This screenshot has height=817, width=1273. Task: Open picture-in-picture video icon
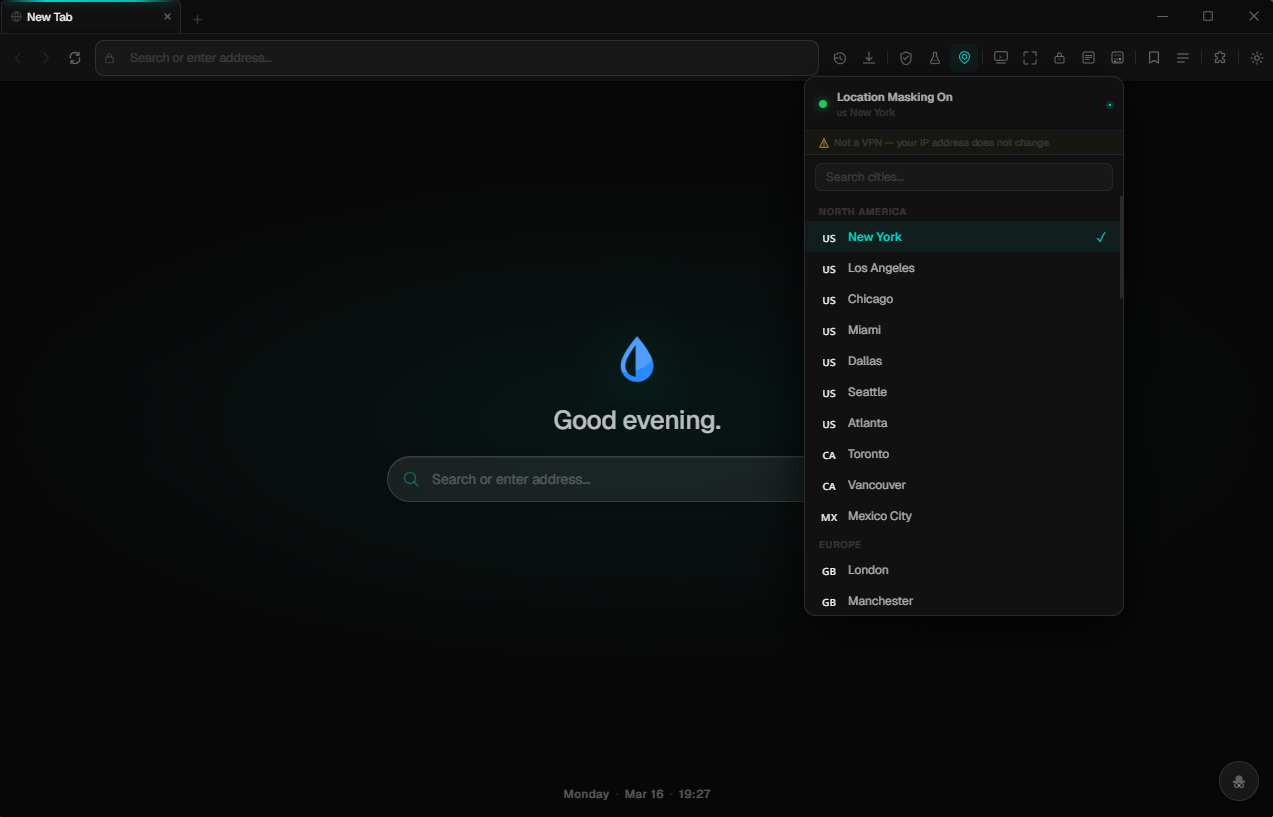tap(1000, 57)
